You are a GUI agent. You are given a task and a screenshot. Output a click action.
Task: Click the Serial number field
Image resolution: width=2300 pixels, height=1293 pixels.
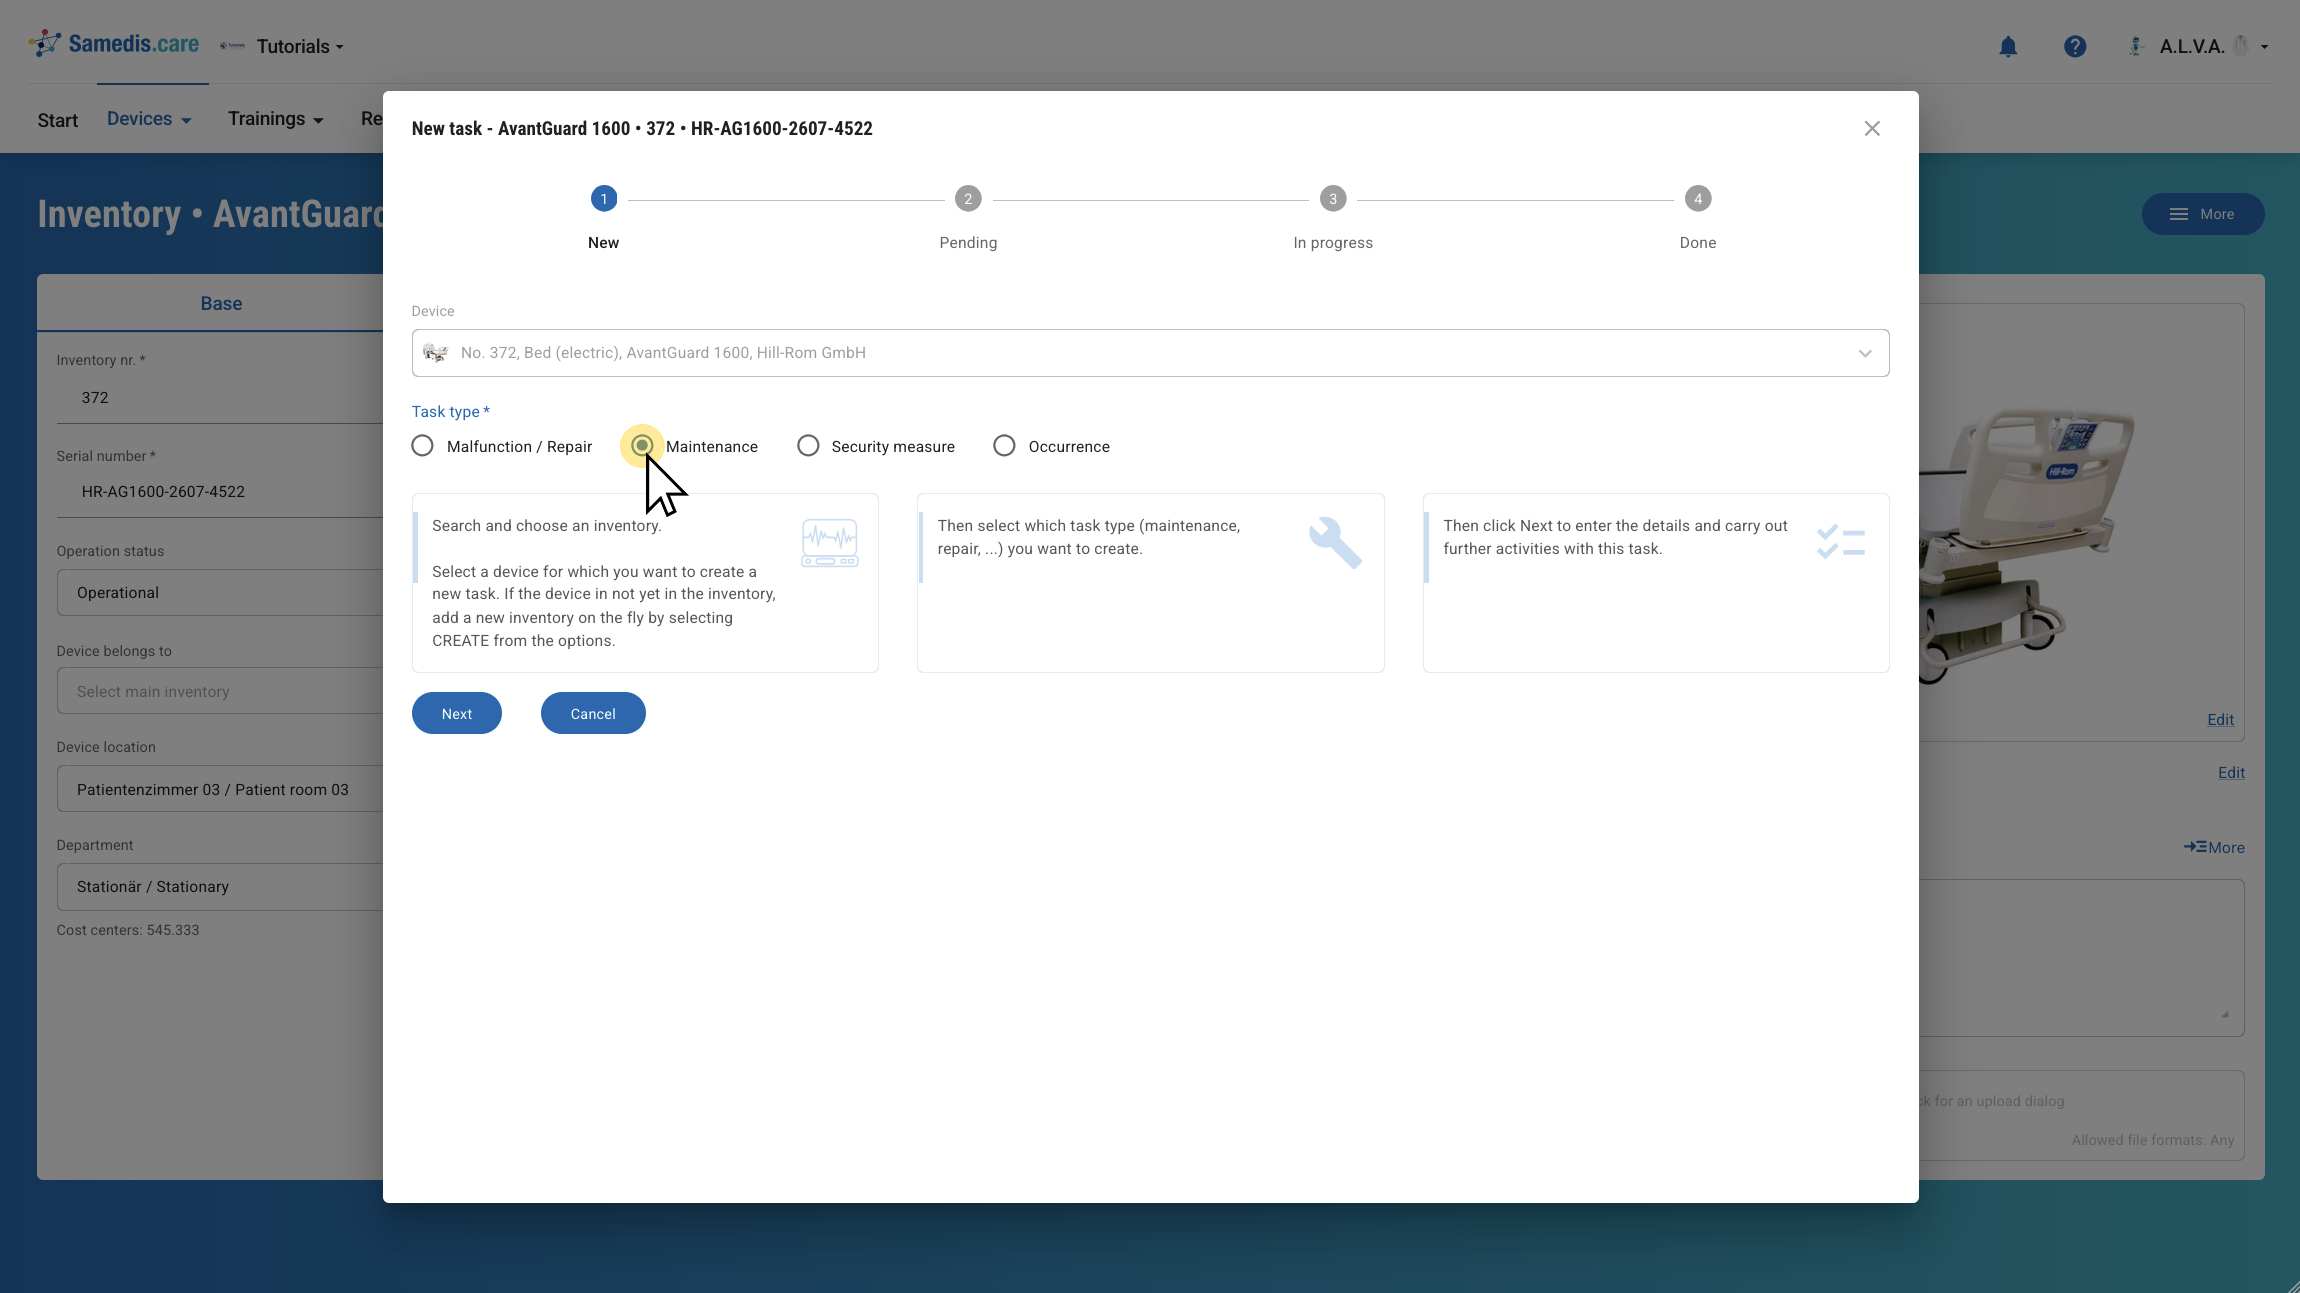pyautogui.click(x=220, y=492)
